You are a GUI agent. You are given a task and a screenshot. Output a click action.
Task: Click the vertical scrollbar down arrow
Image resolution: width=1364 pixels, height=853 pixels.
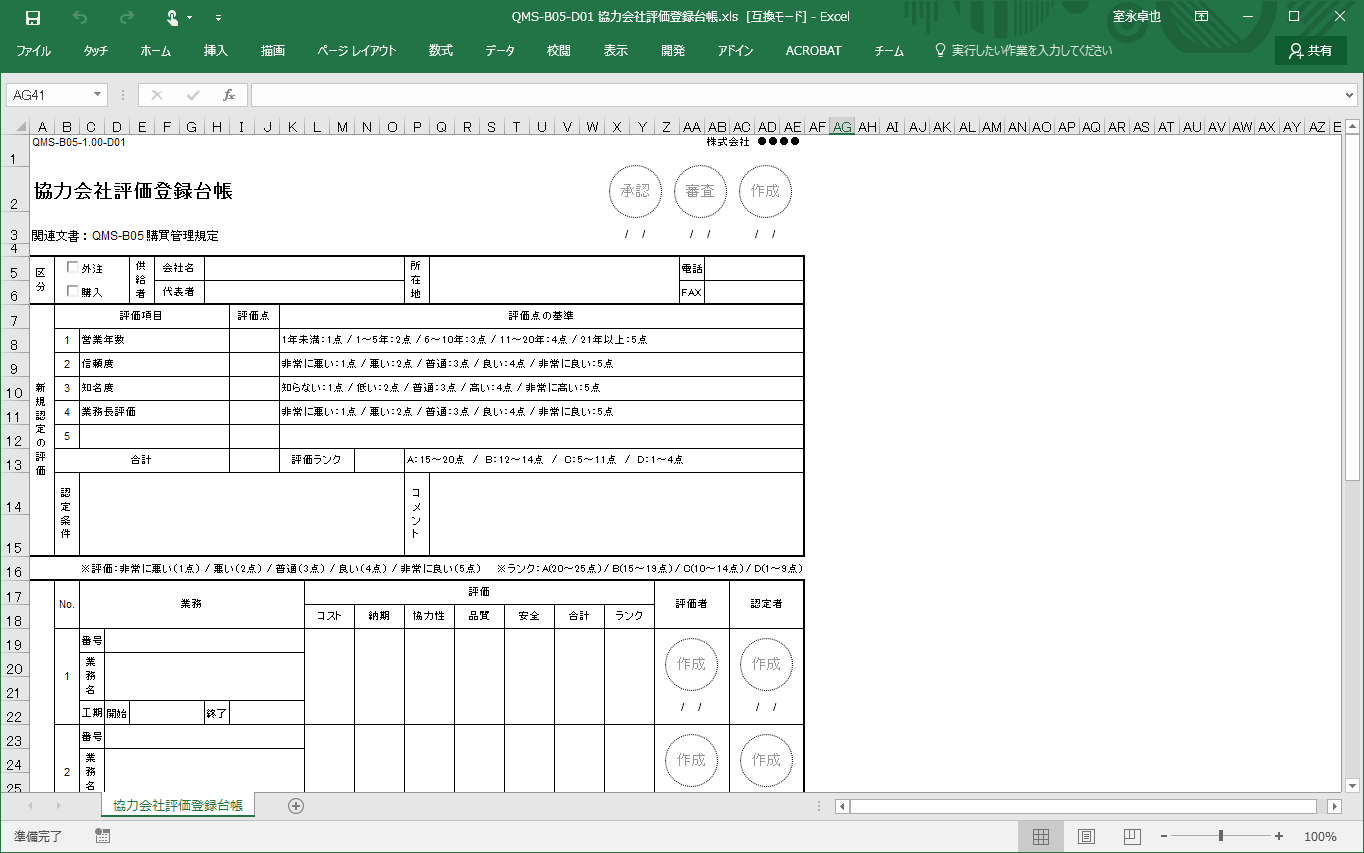click(1352, 785)
